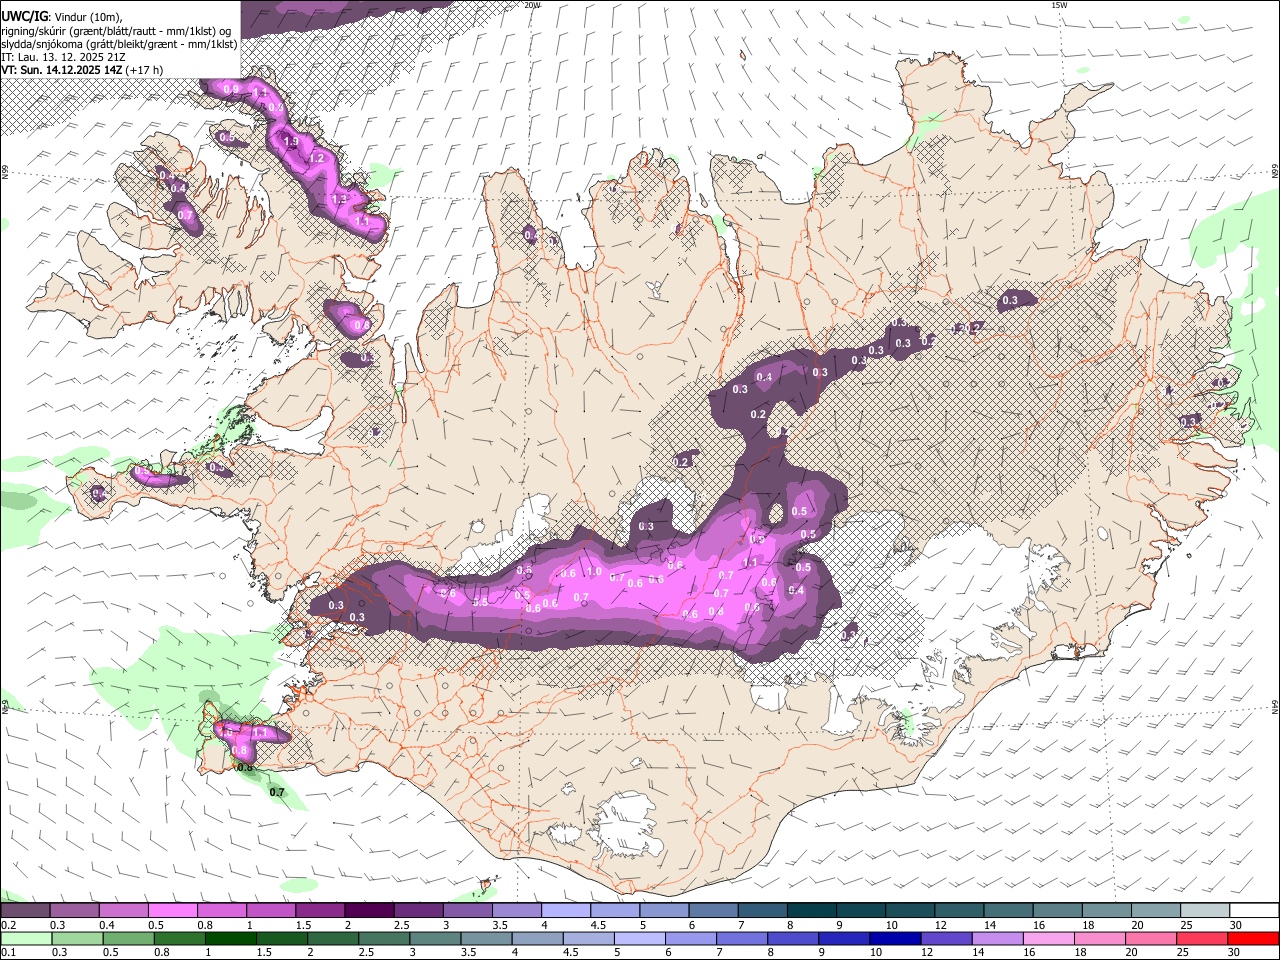This screenshot has height=960, width=1280.
Task: Select the 20–25 rose pink rain scale swatch
Action: [x=1151, y=938]
